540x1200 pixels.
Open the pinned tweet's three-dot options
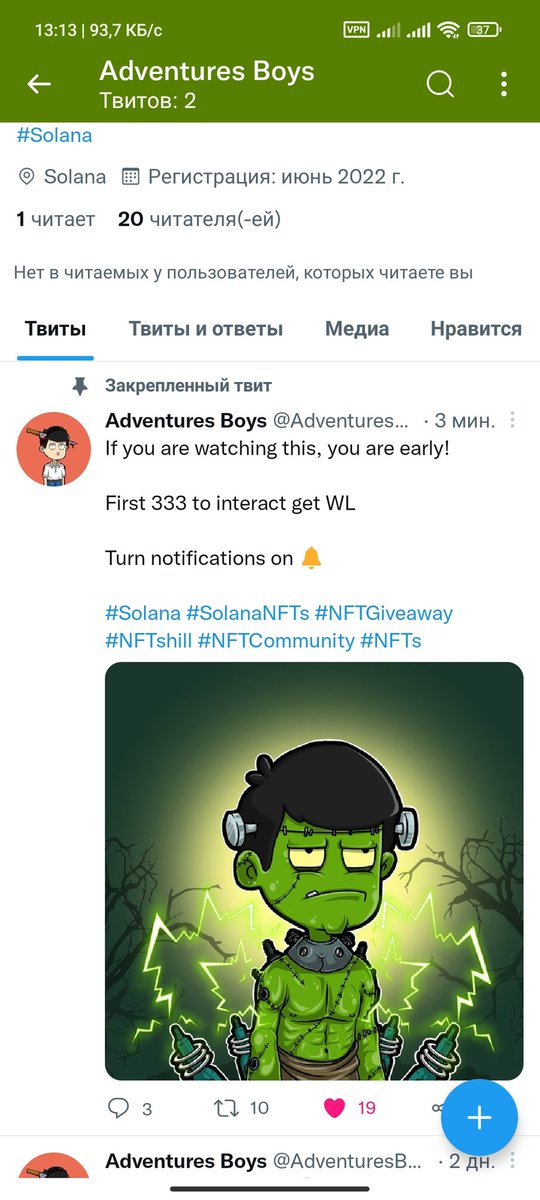click(513, 420)
